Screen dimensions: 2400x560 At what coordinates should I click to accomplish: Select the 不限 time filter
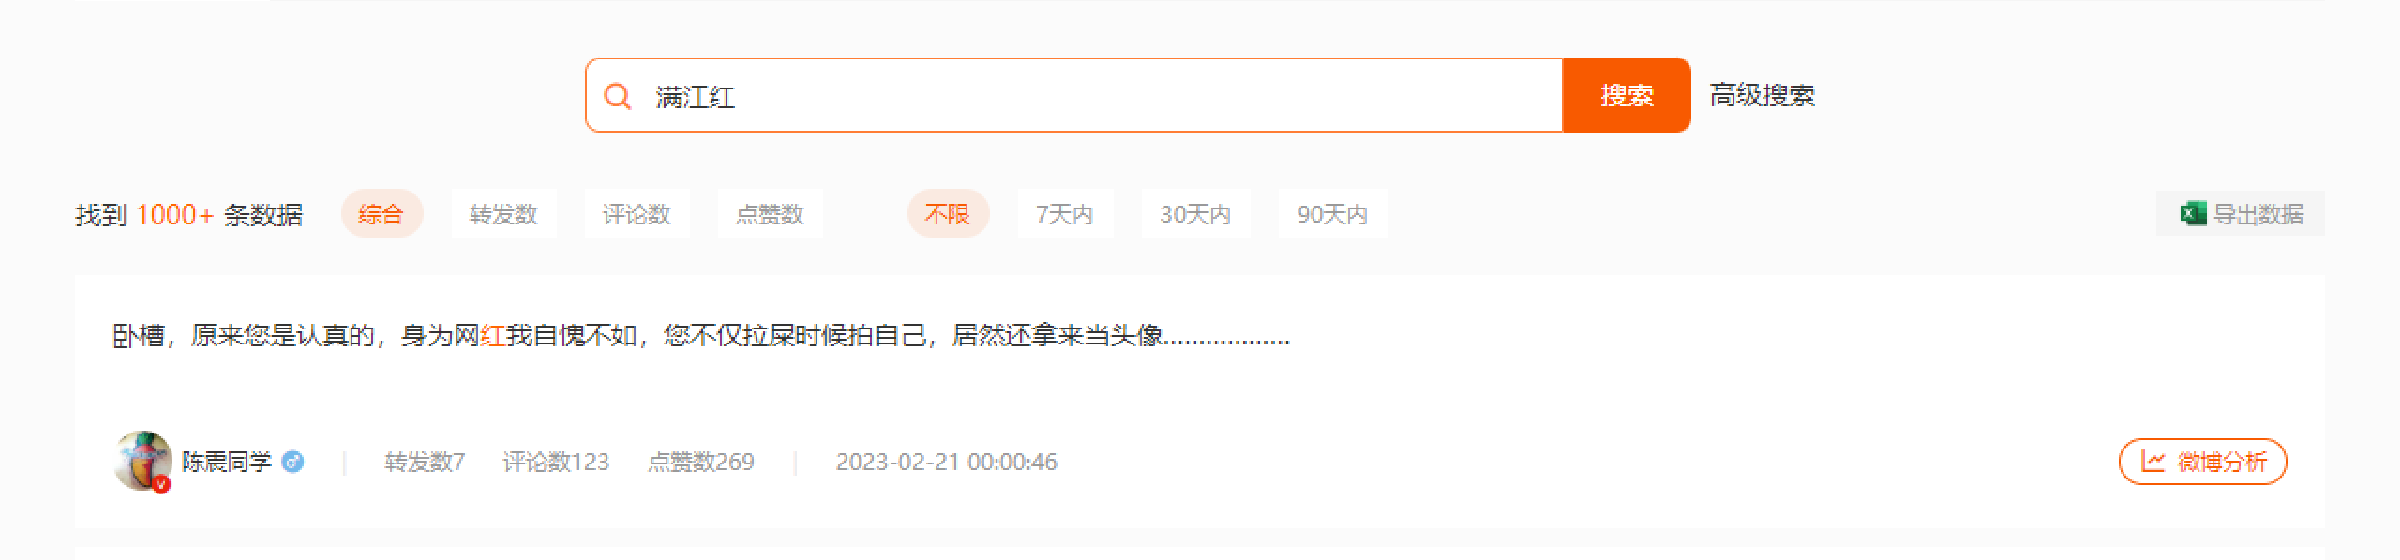[947, 214]
